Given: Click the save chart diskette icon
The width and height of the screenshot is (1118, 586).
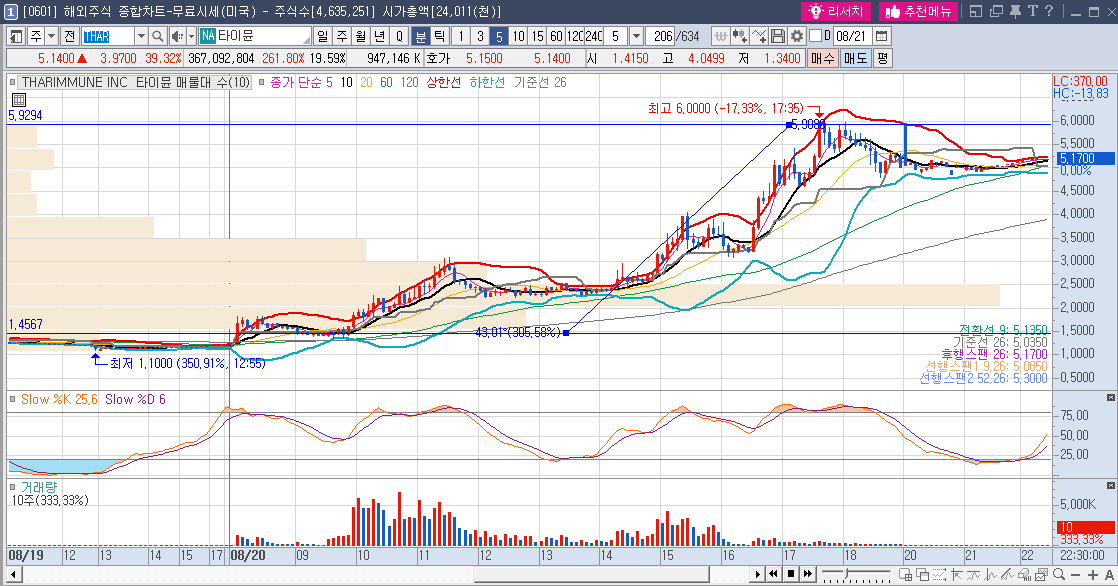Looking at the screenshot, I should [777, 36].
